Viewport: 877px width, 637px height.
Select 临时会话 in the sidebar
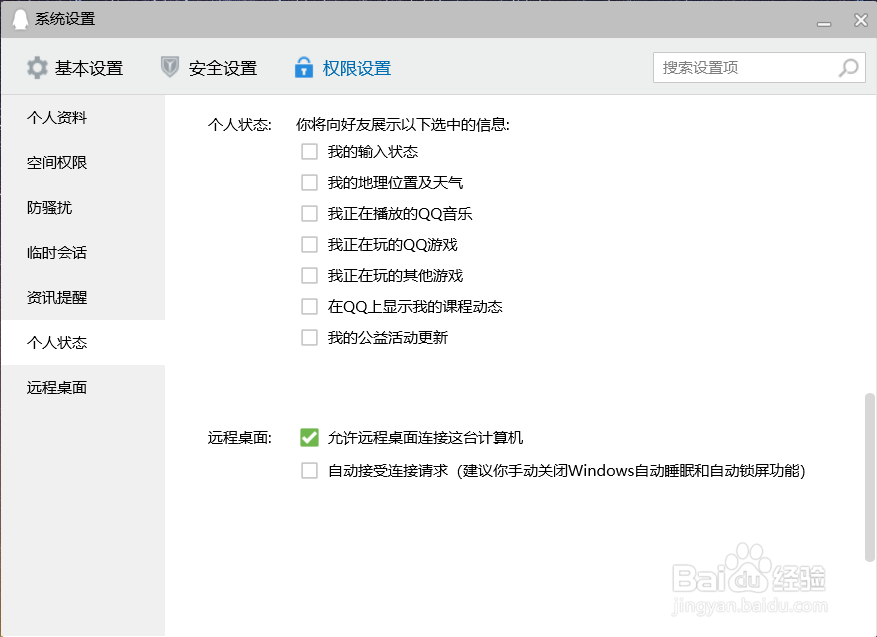[x=83, y=253]
